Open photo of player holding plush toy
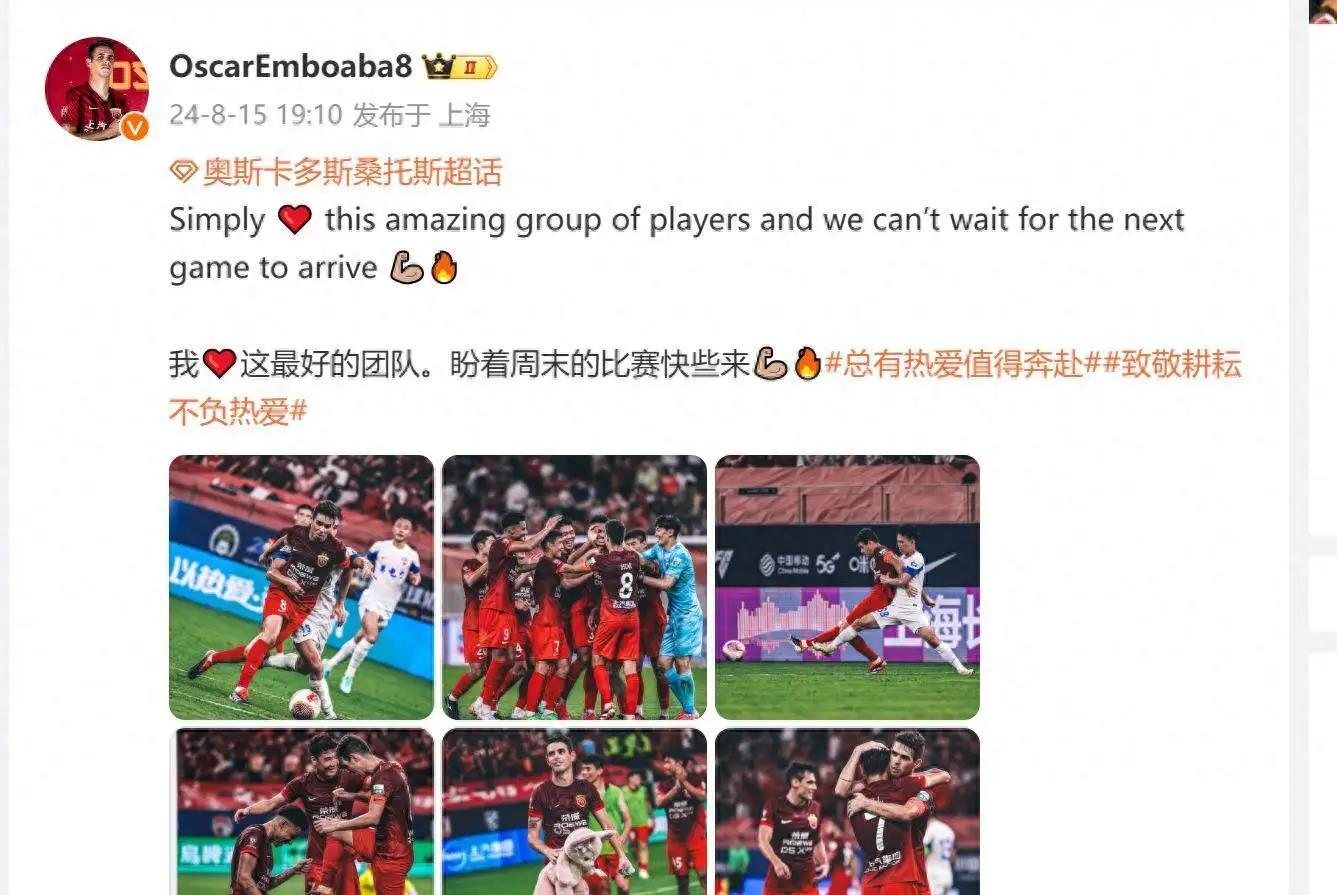 click(574, 812)
